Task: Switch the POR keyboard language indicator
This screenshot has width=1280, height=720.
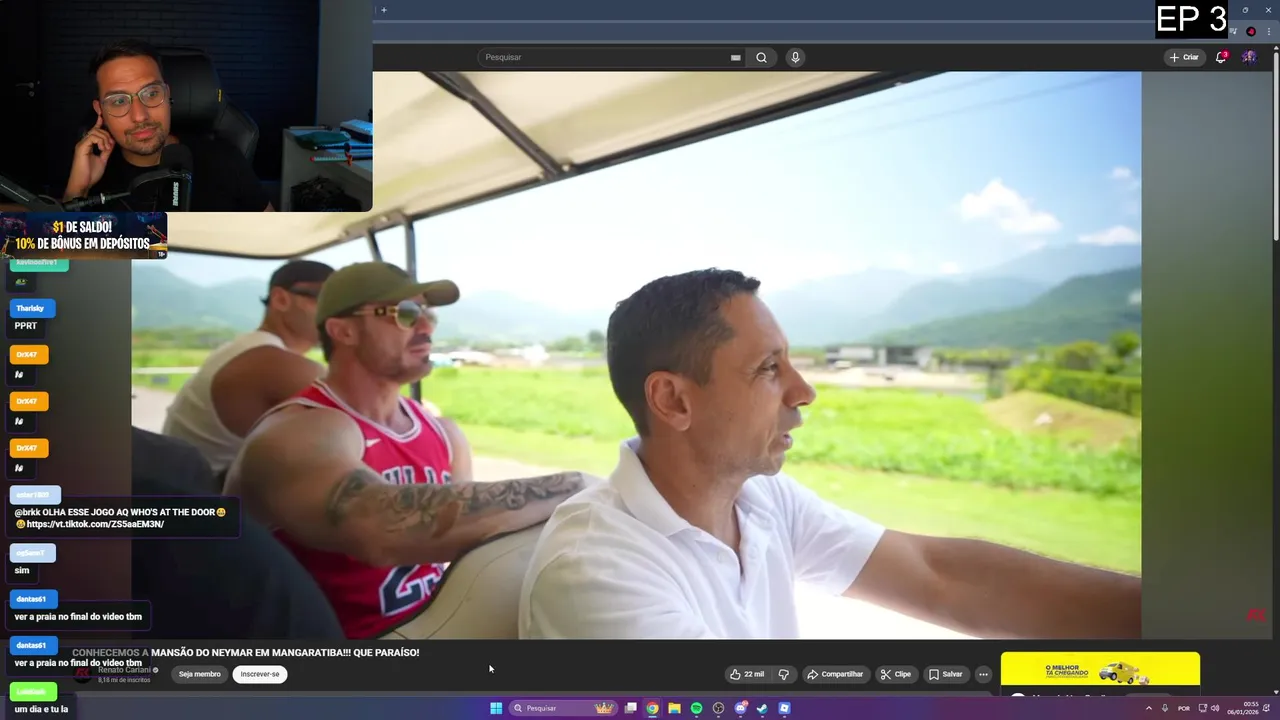Action: pos(1184,708)
